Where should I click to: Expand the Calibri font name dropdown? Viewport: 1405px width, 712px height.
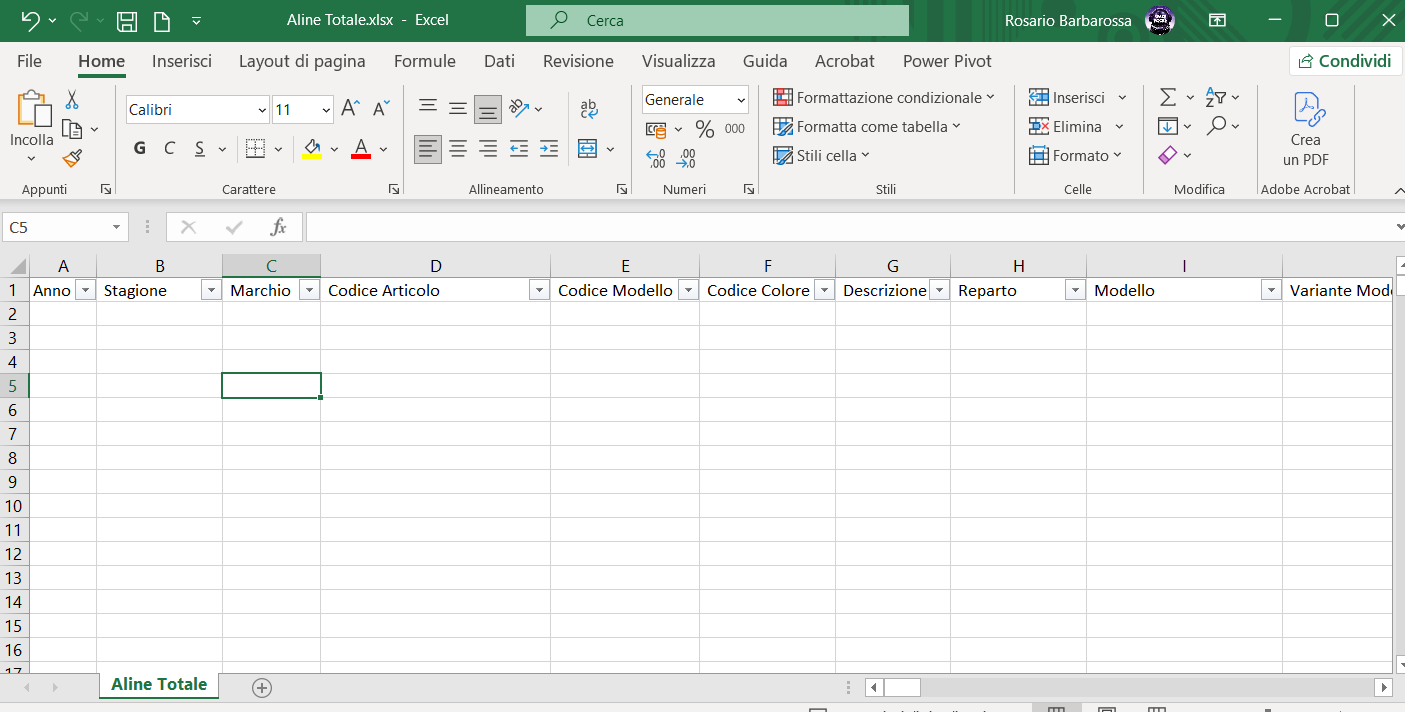click(x=263, y=109)
